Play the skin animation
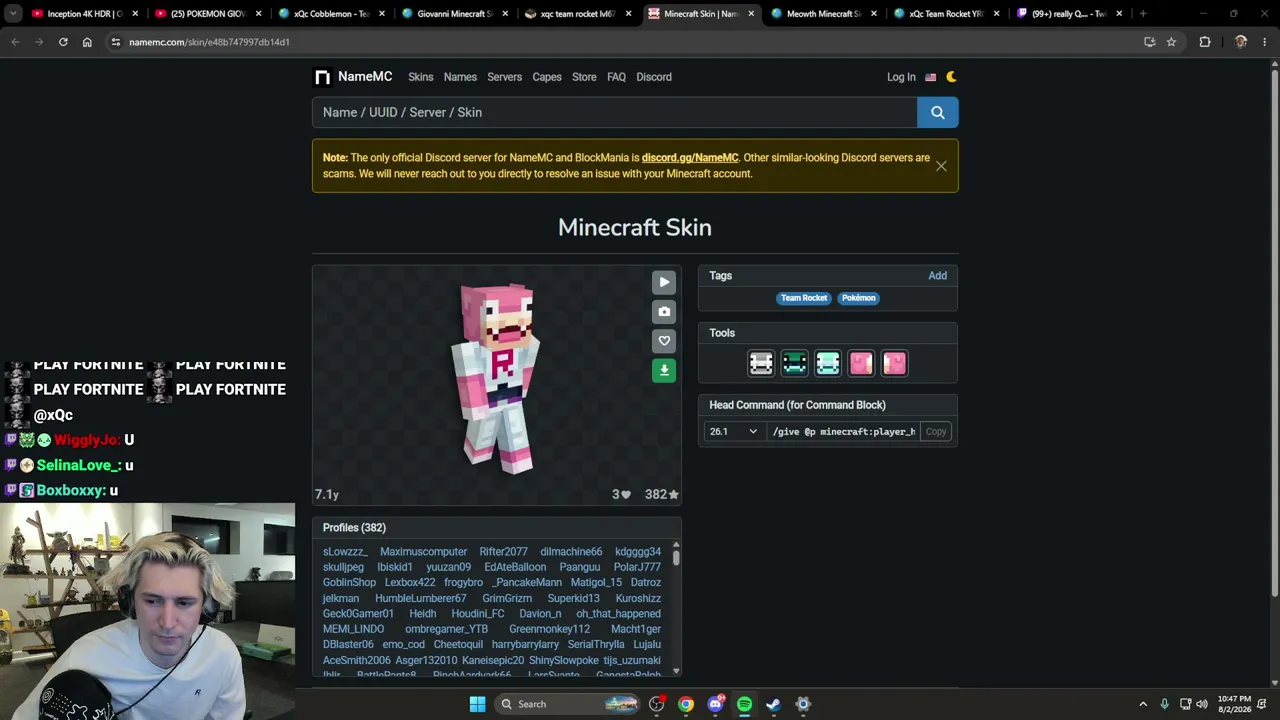The width and height of the screenshot is (1280, 720). pos(664,282)
